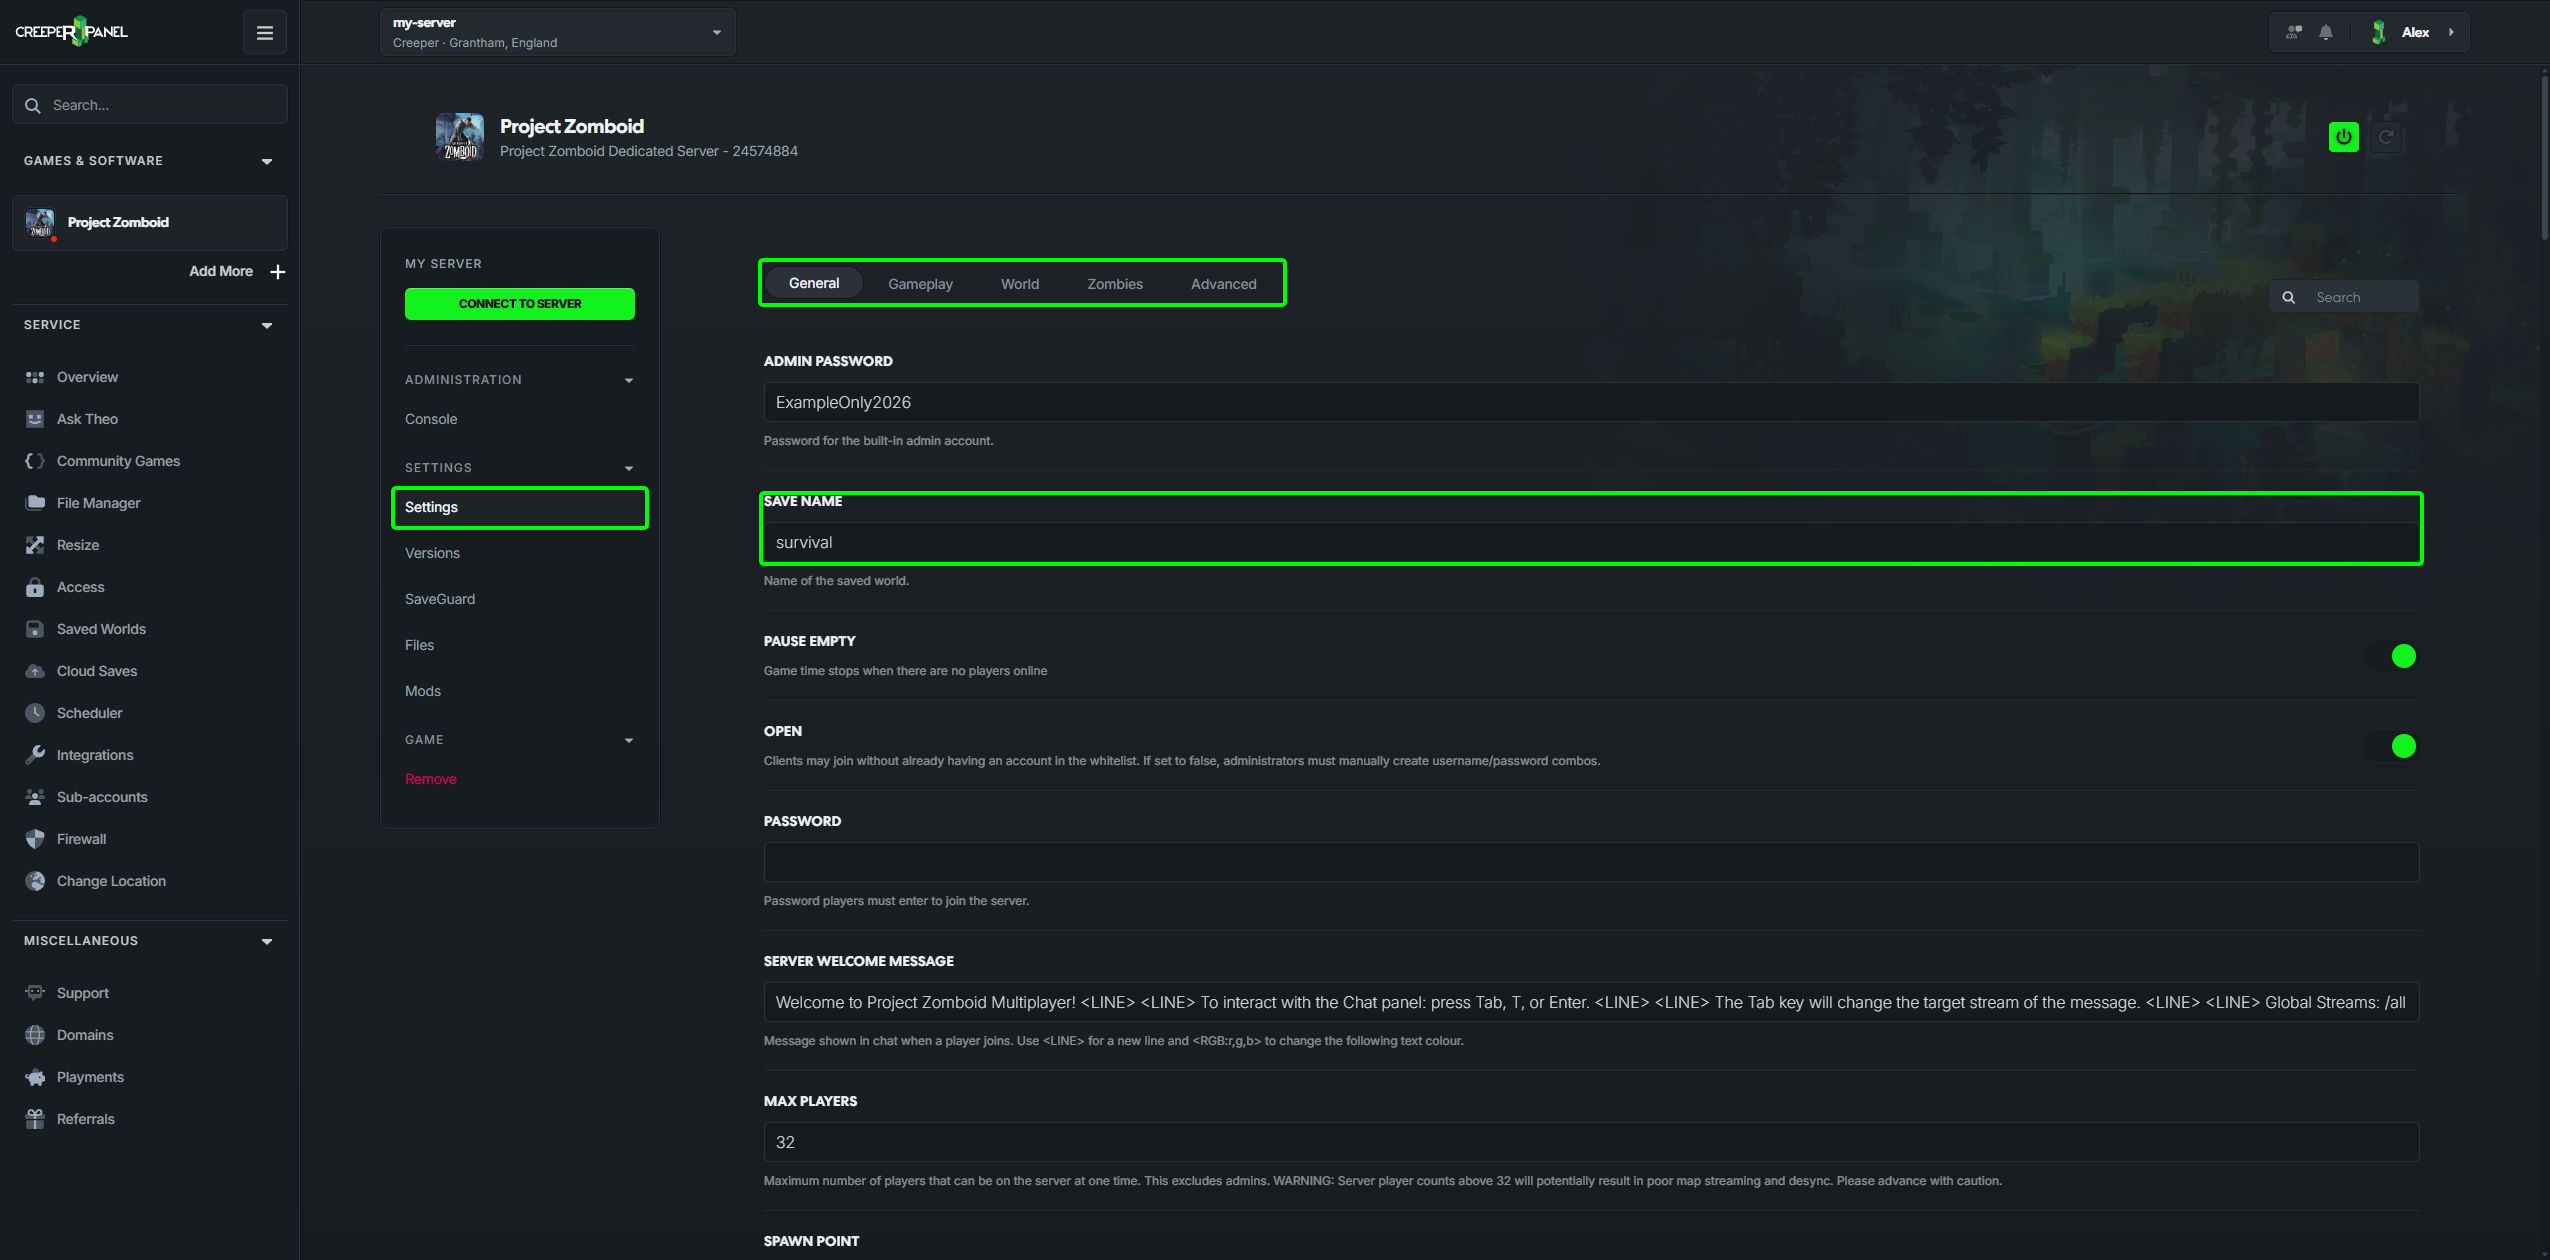
Task: Open Mods in the server menu
Action: tap(423, 691)
